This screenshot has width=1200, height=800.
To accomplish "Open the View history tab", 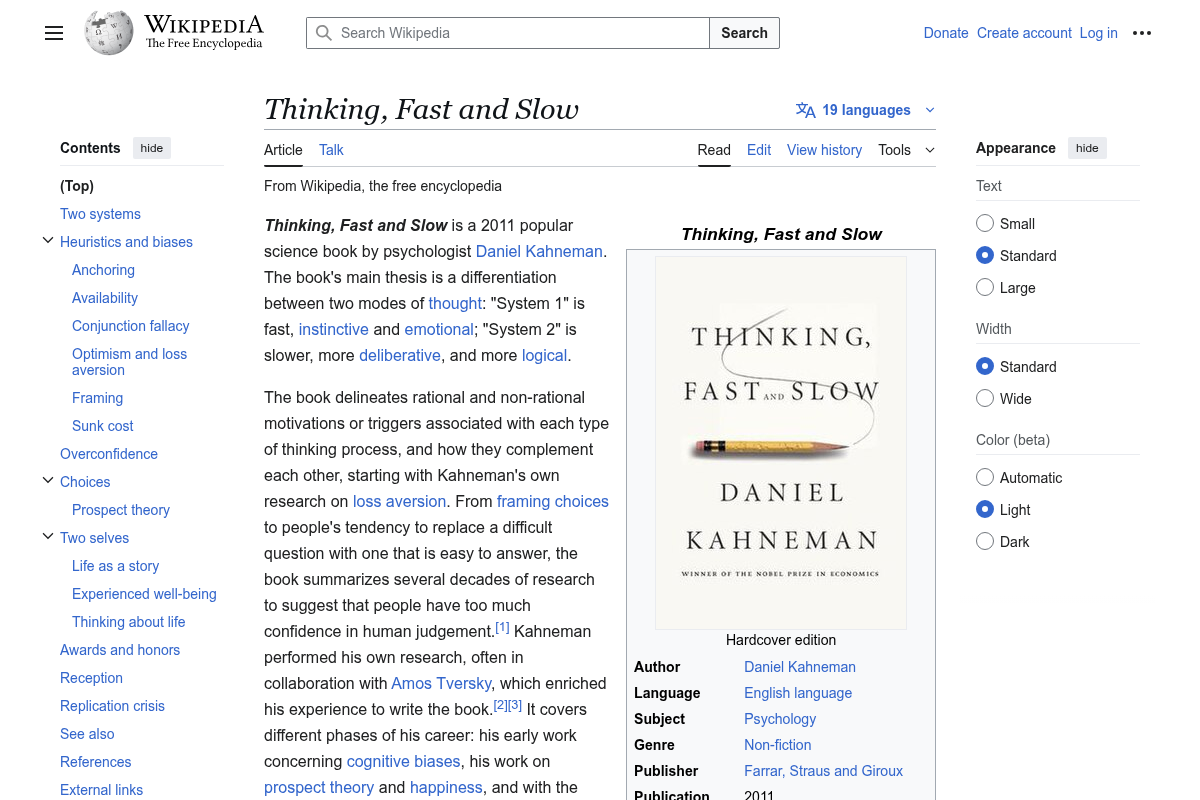I will pyautogui.click(x=824, y=149).
